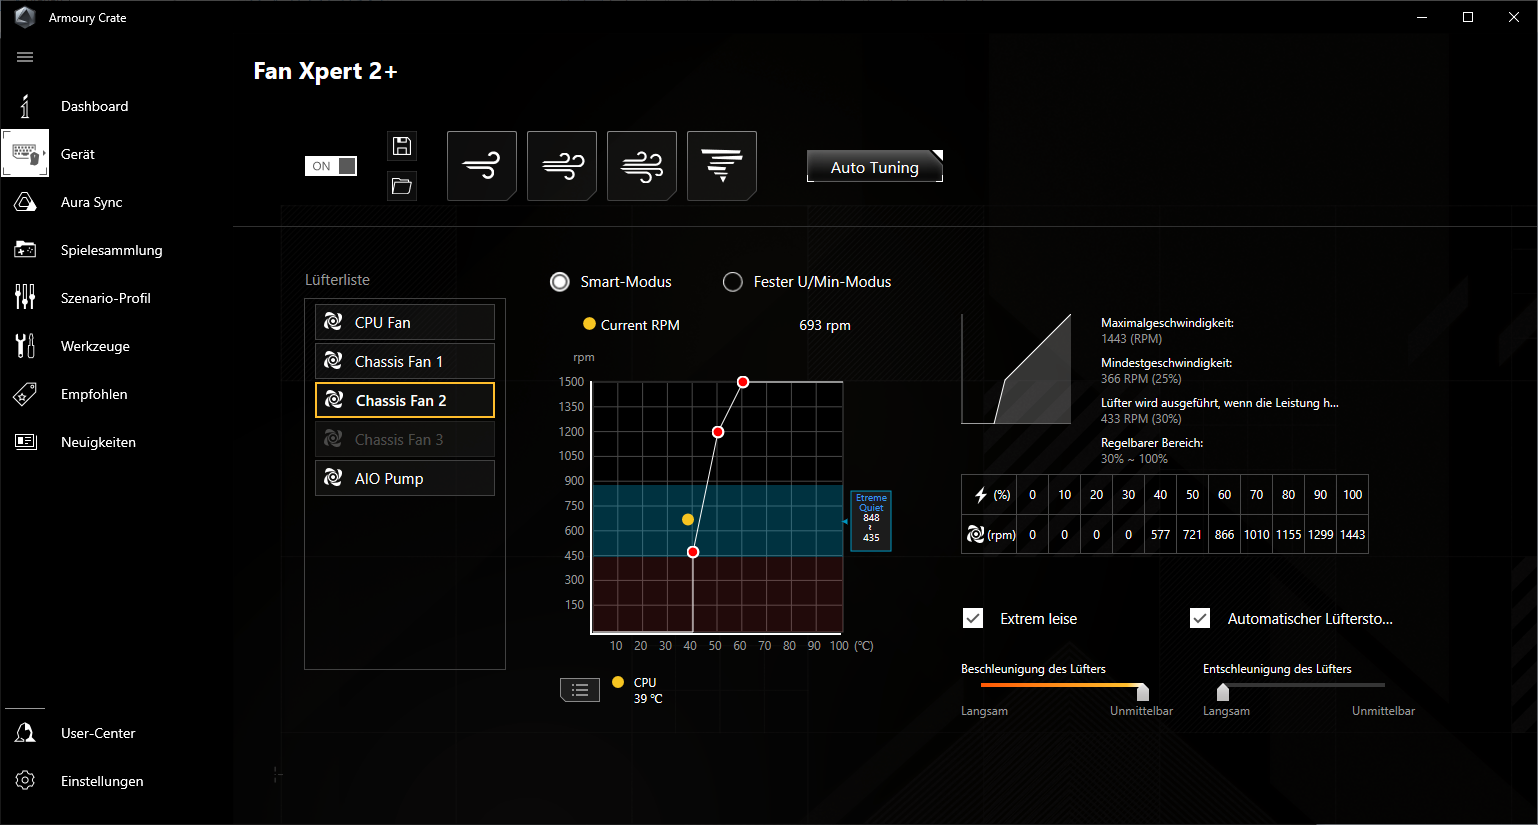Select AIO Pump in the fan list
Image resolution: width=1538 pixels, height=825 pixels.
(x=405, y=478)
